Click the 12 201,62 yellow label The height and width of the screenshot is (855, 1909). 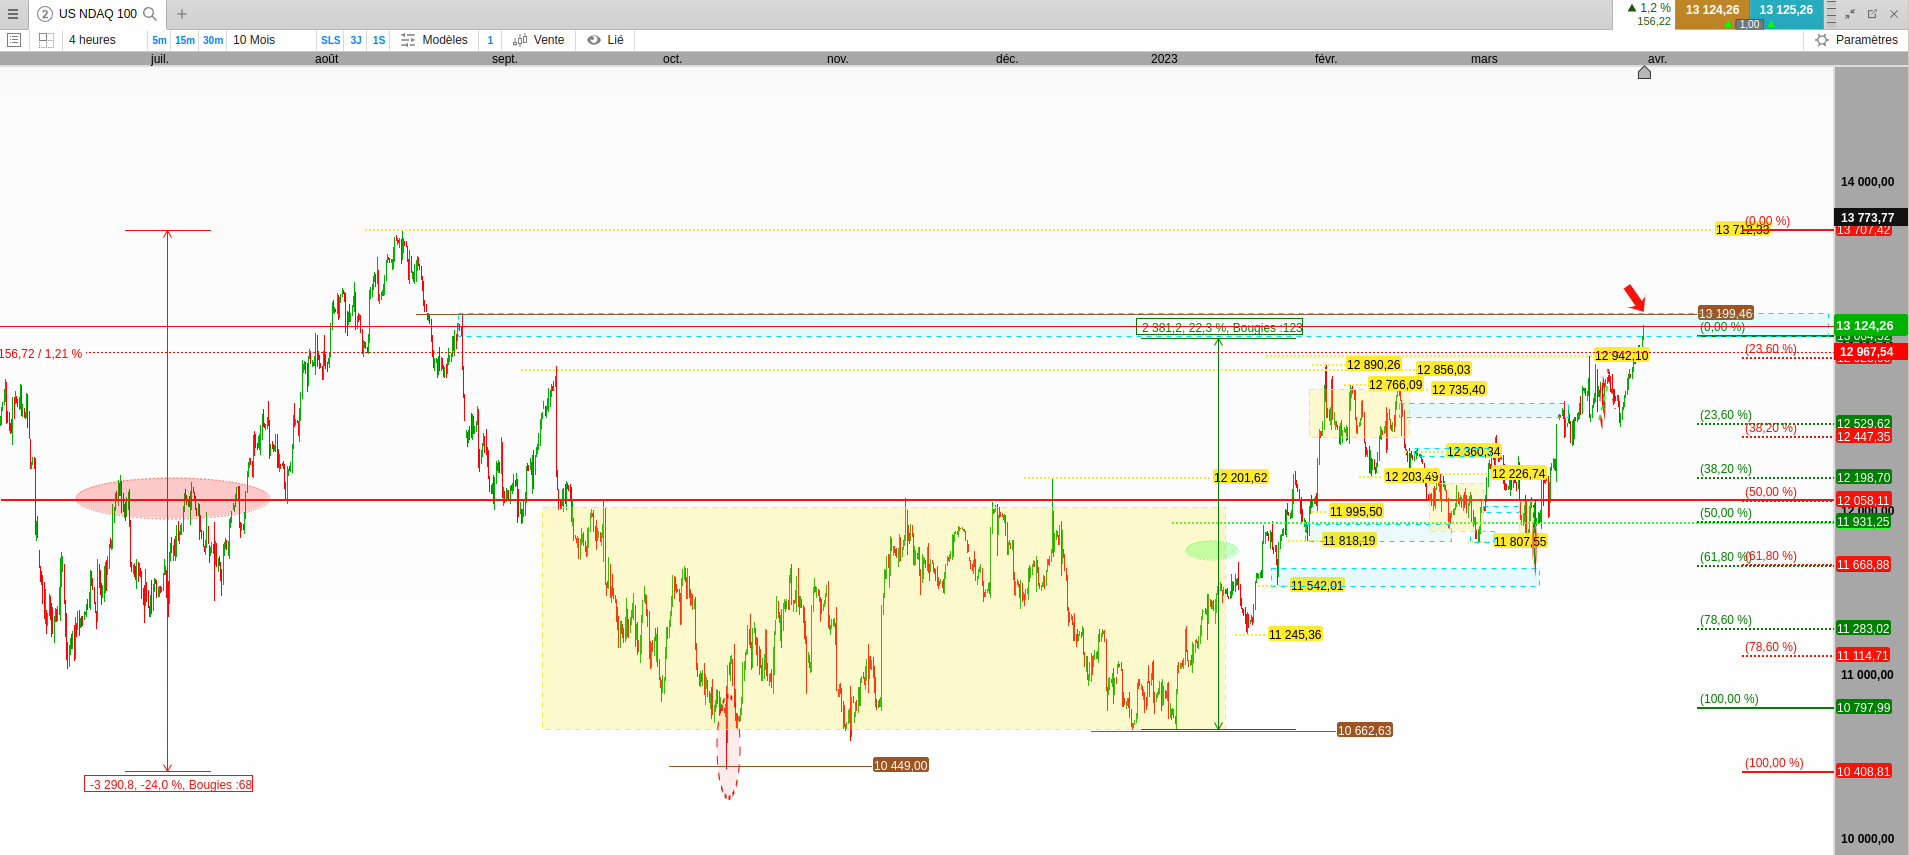click(1241, 478)
